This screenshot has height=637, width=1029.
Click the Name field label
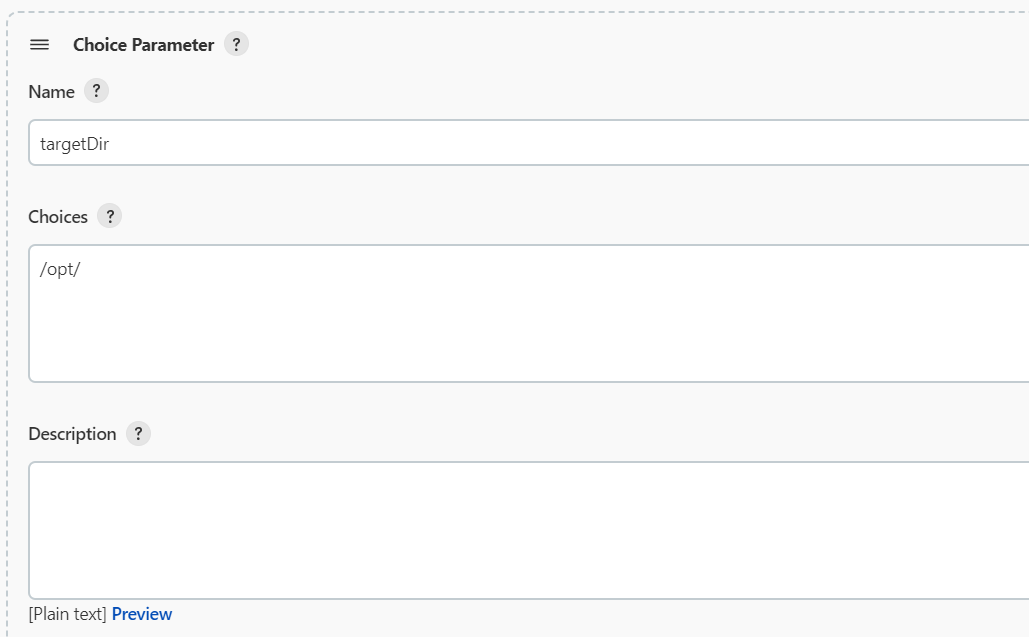(x=51, y=92)
